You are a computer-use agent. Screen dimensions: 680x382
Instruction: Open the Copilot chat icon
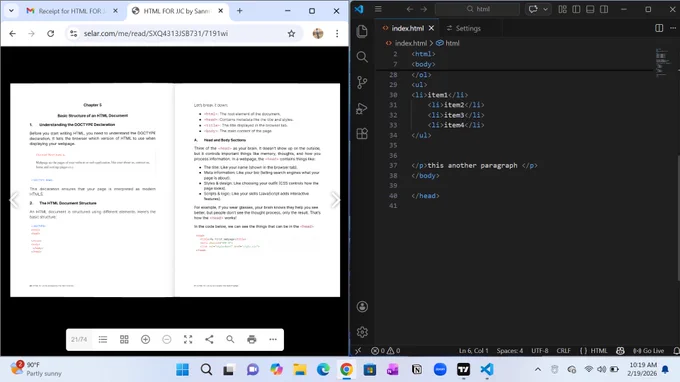(x=533, y=9)
